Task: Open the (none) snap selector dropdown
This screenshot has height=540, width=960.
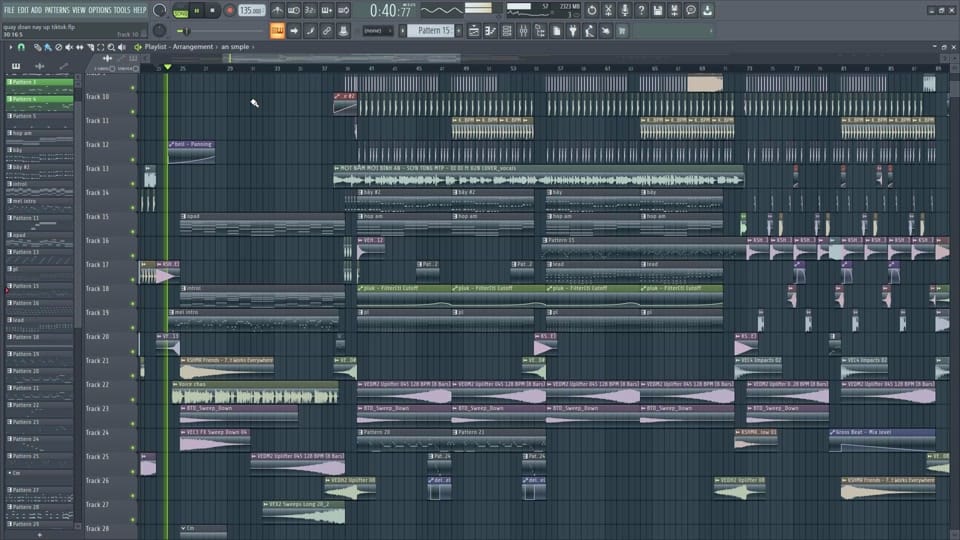Action: click(x=377, y=31)
